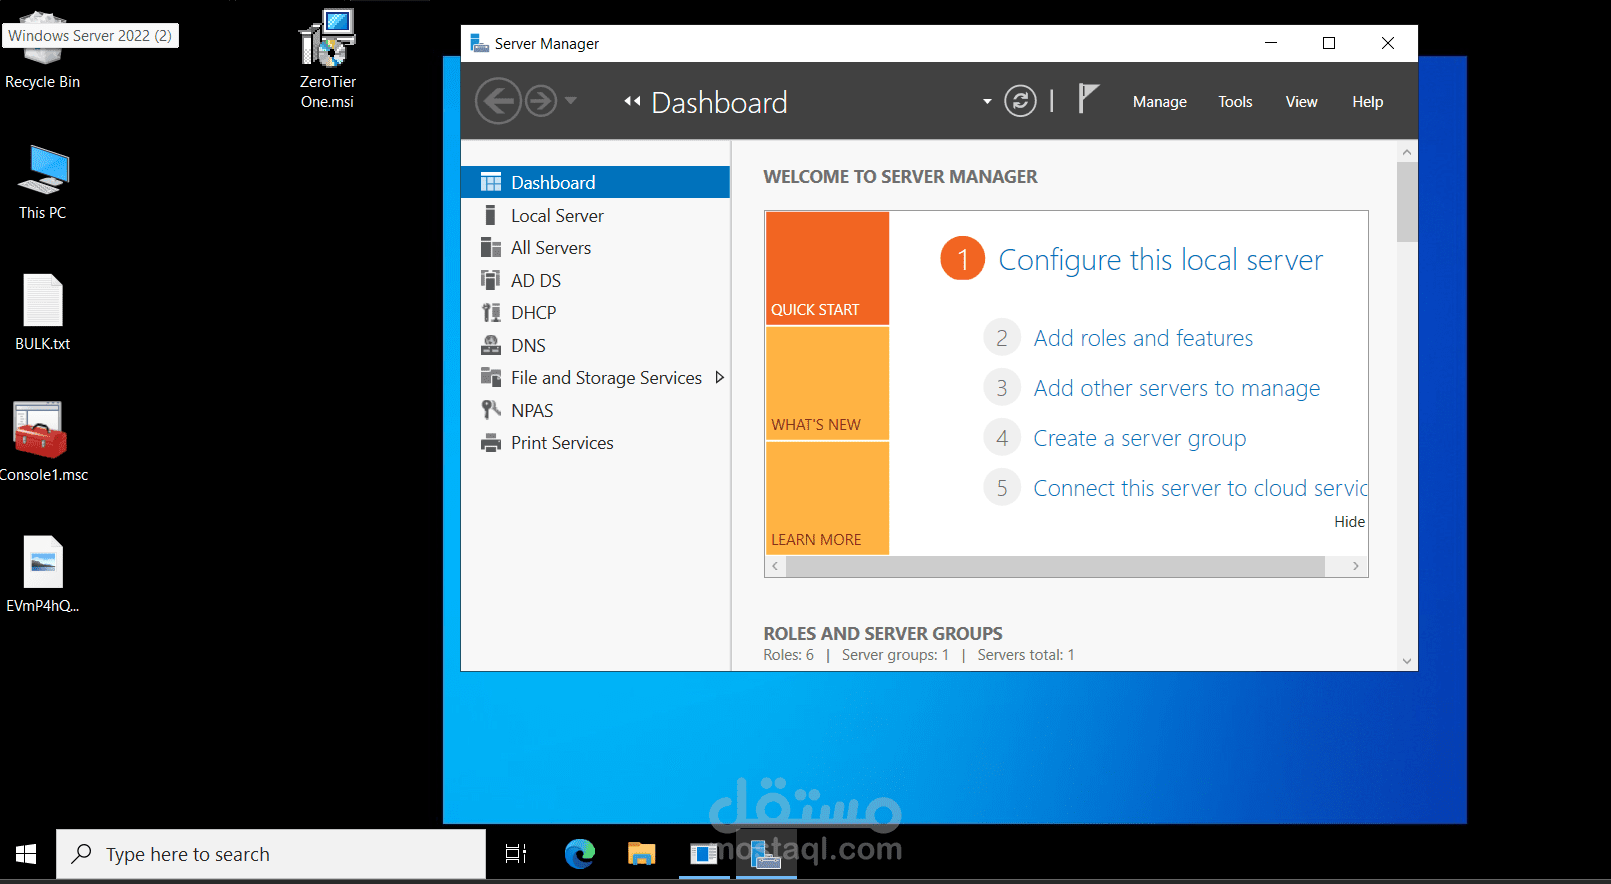
Task: Open the navigation history dropdown arrow
Action: [571, 101]
